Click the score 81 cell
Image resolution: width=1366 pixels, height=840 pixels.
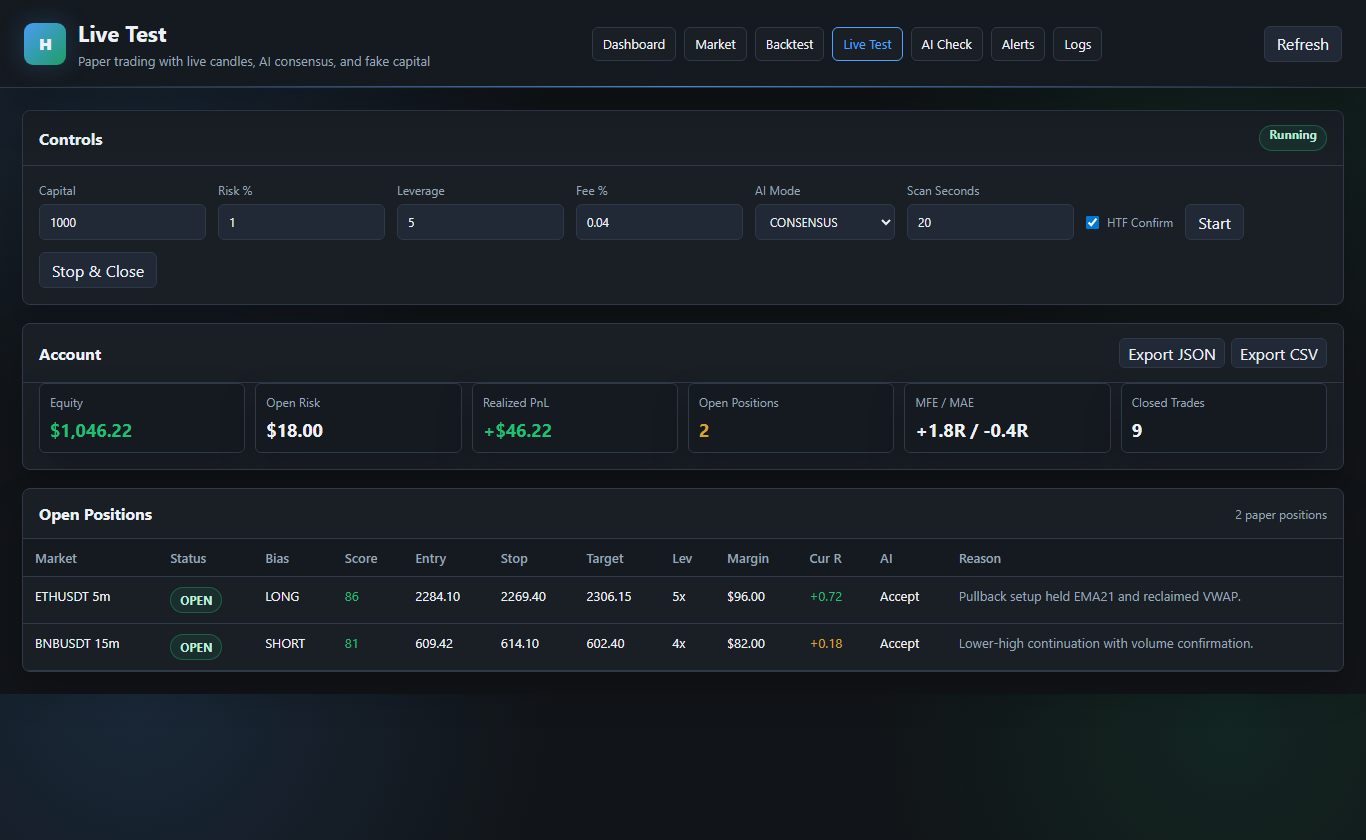click(352, 643)
